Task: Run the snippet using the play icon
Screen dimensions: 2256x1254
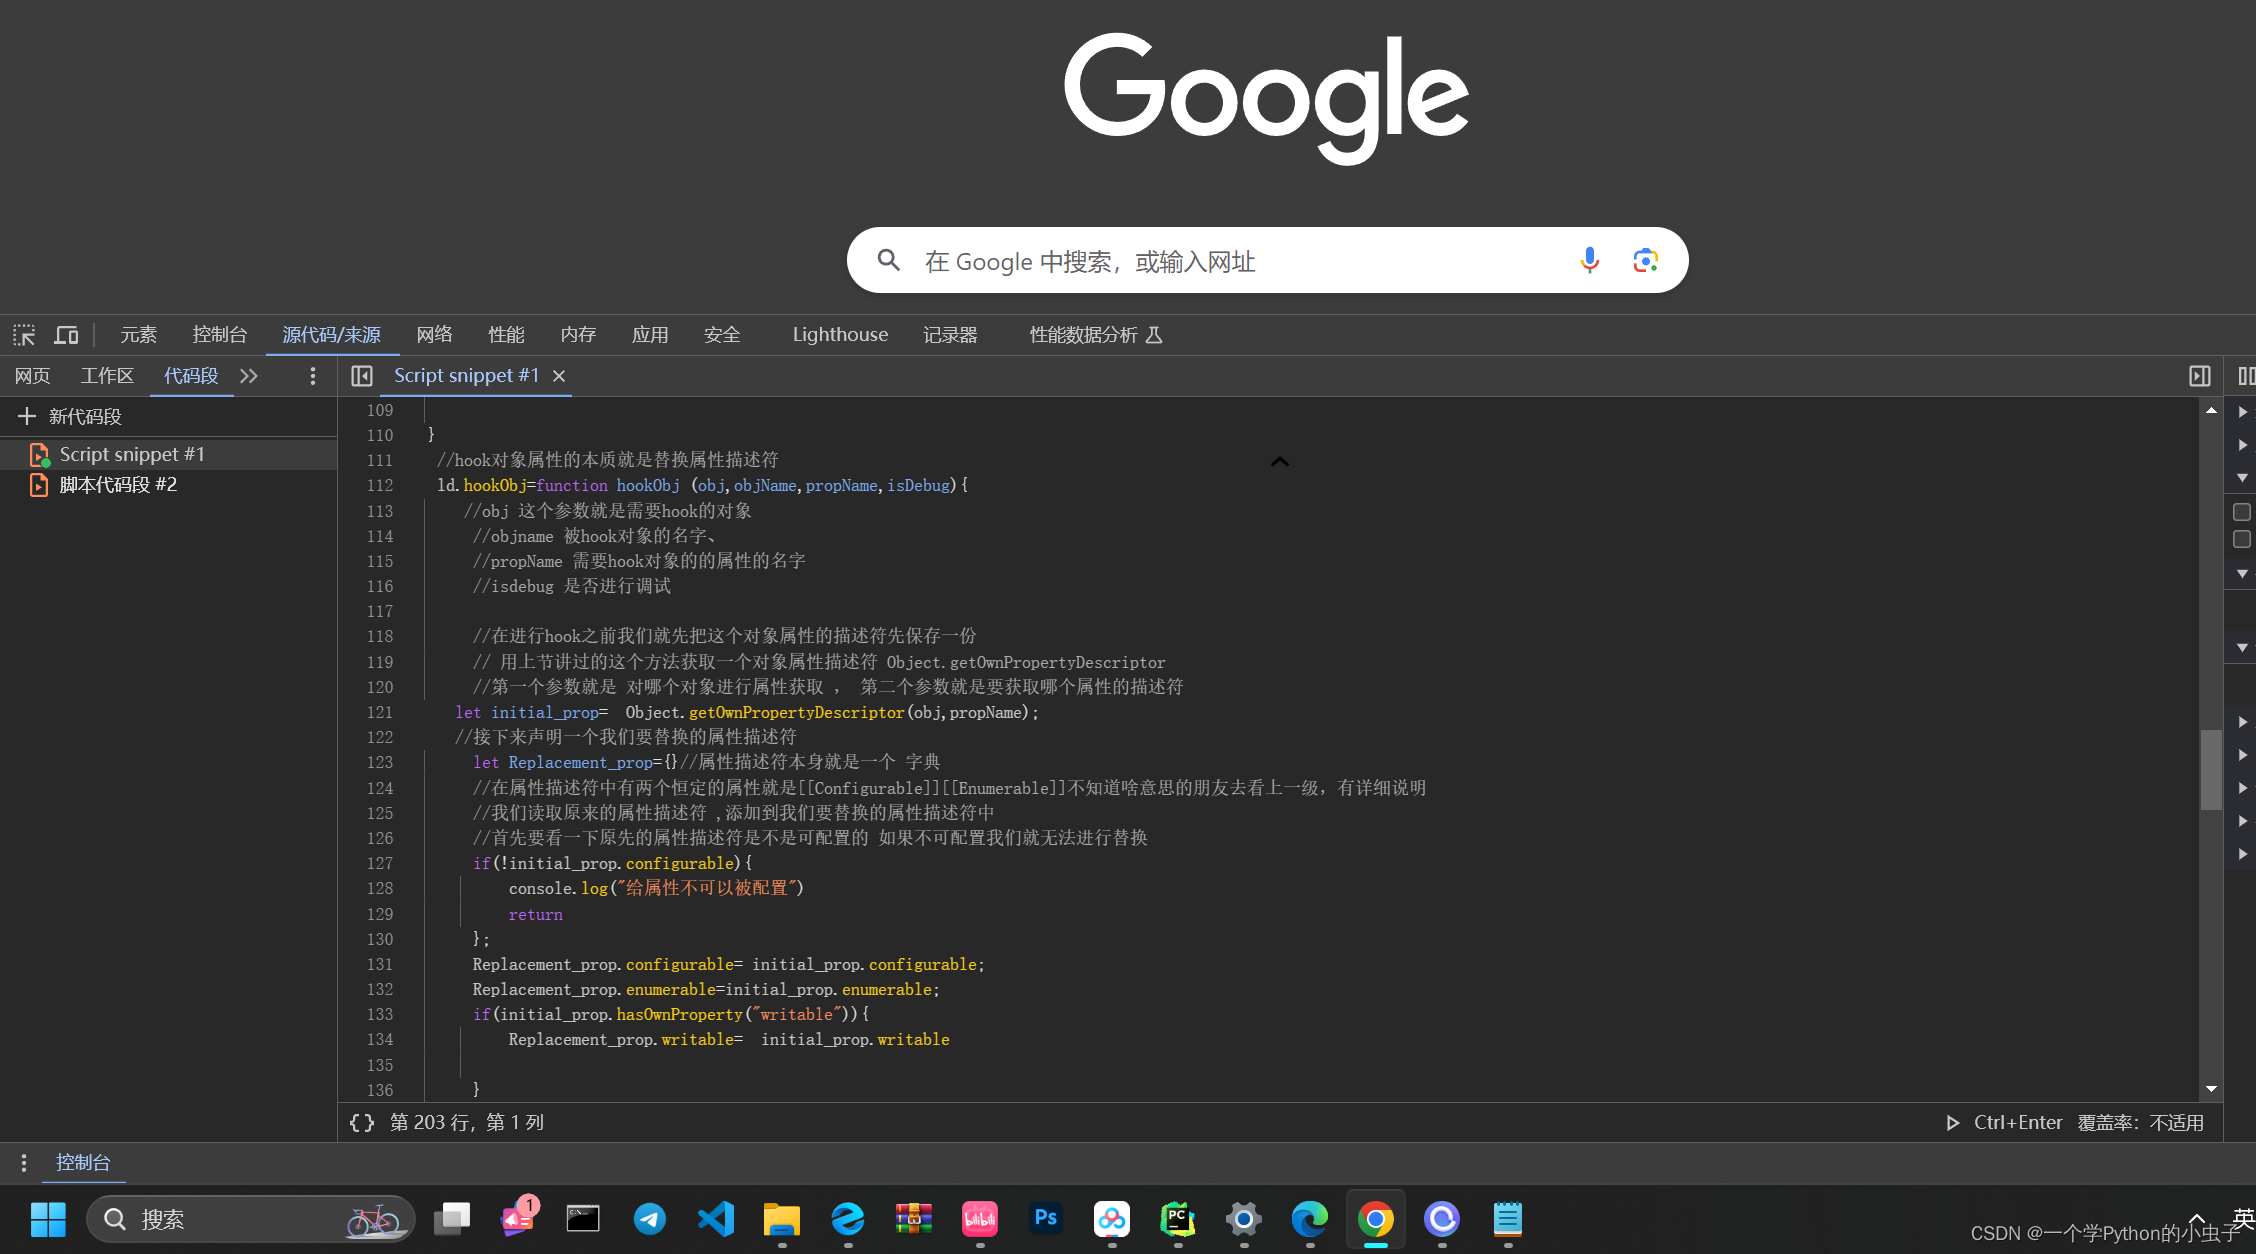Action: (1952, 1122)
